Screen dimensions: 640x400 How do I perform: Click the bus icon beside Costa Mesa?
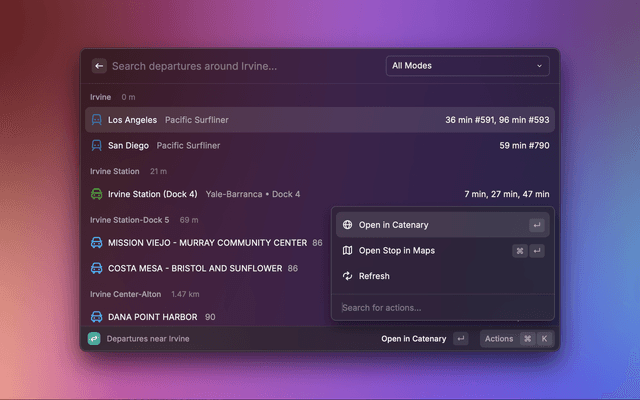[97, 268]
